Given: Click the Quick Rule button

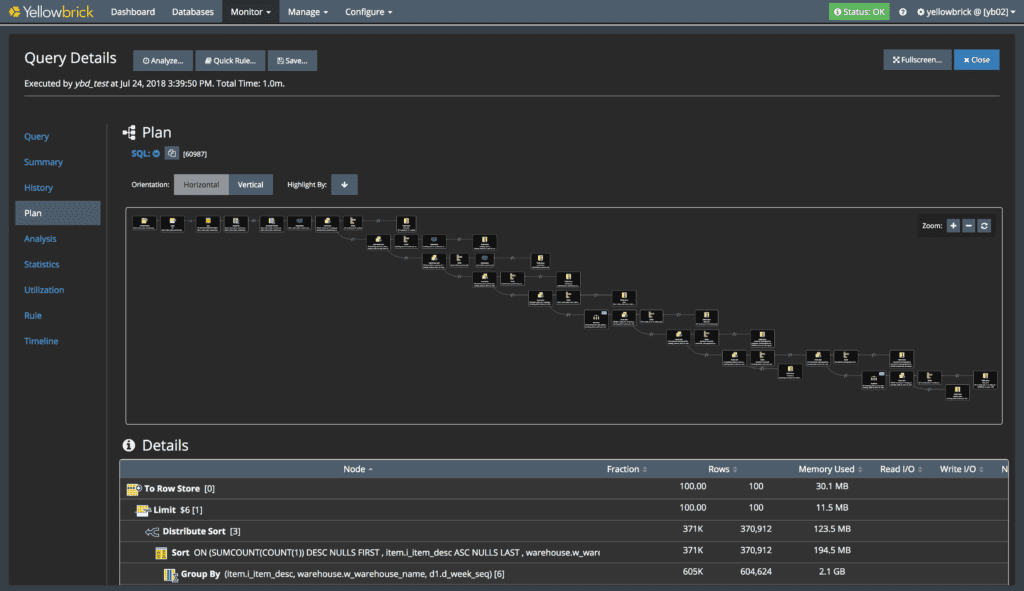Looking at the screenshot, I should coord(230,61).
